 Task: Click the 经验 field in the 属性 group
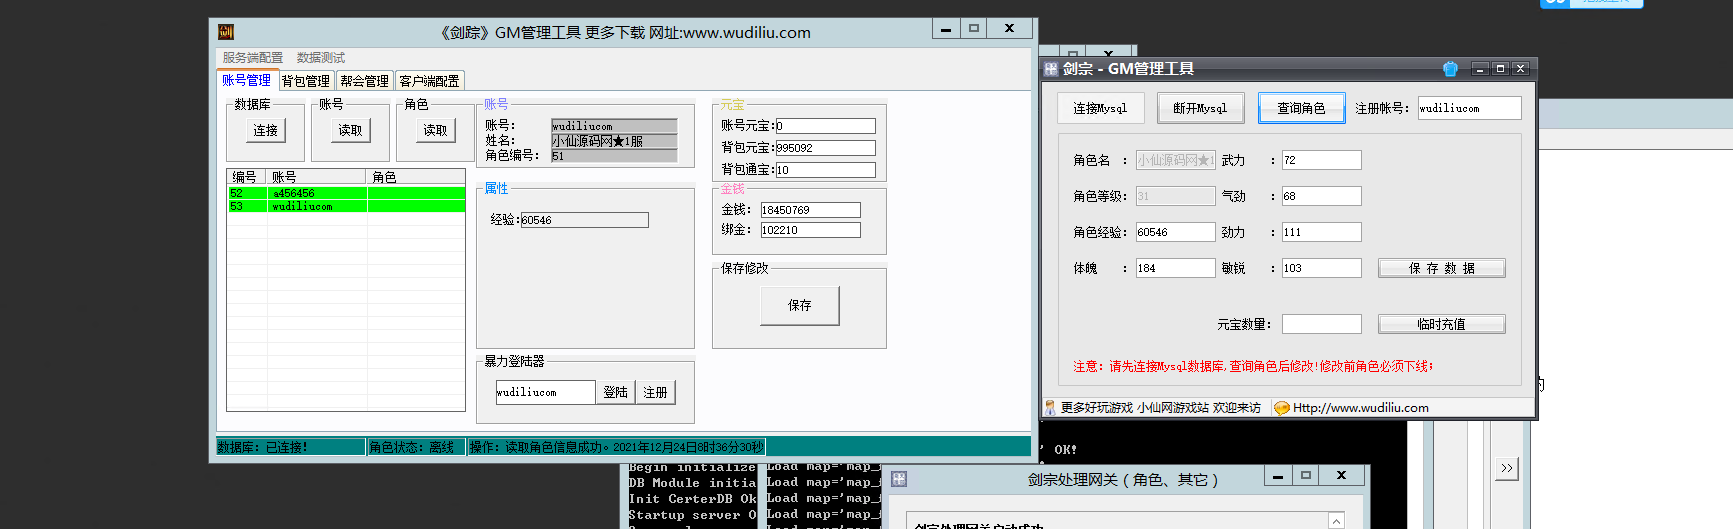click(x=584, y=220)
